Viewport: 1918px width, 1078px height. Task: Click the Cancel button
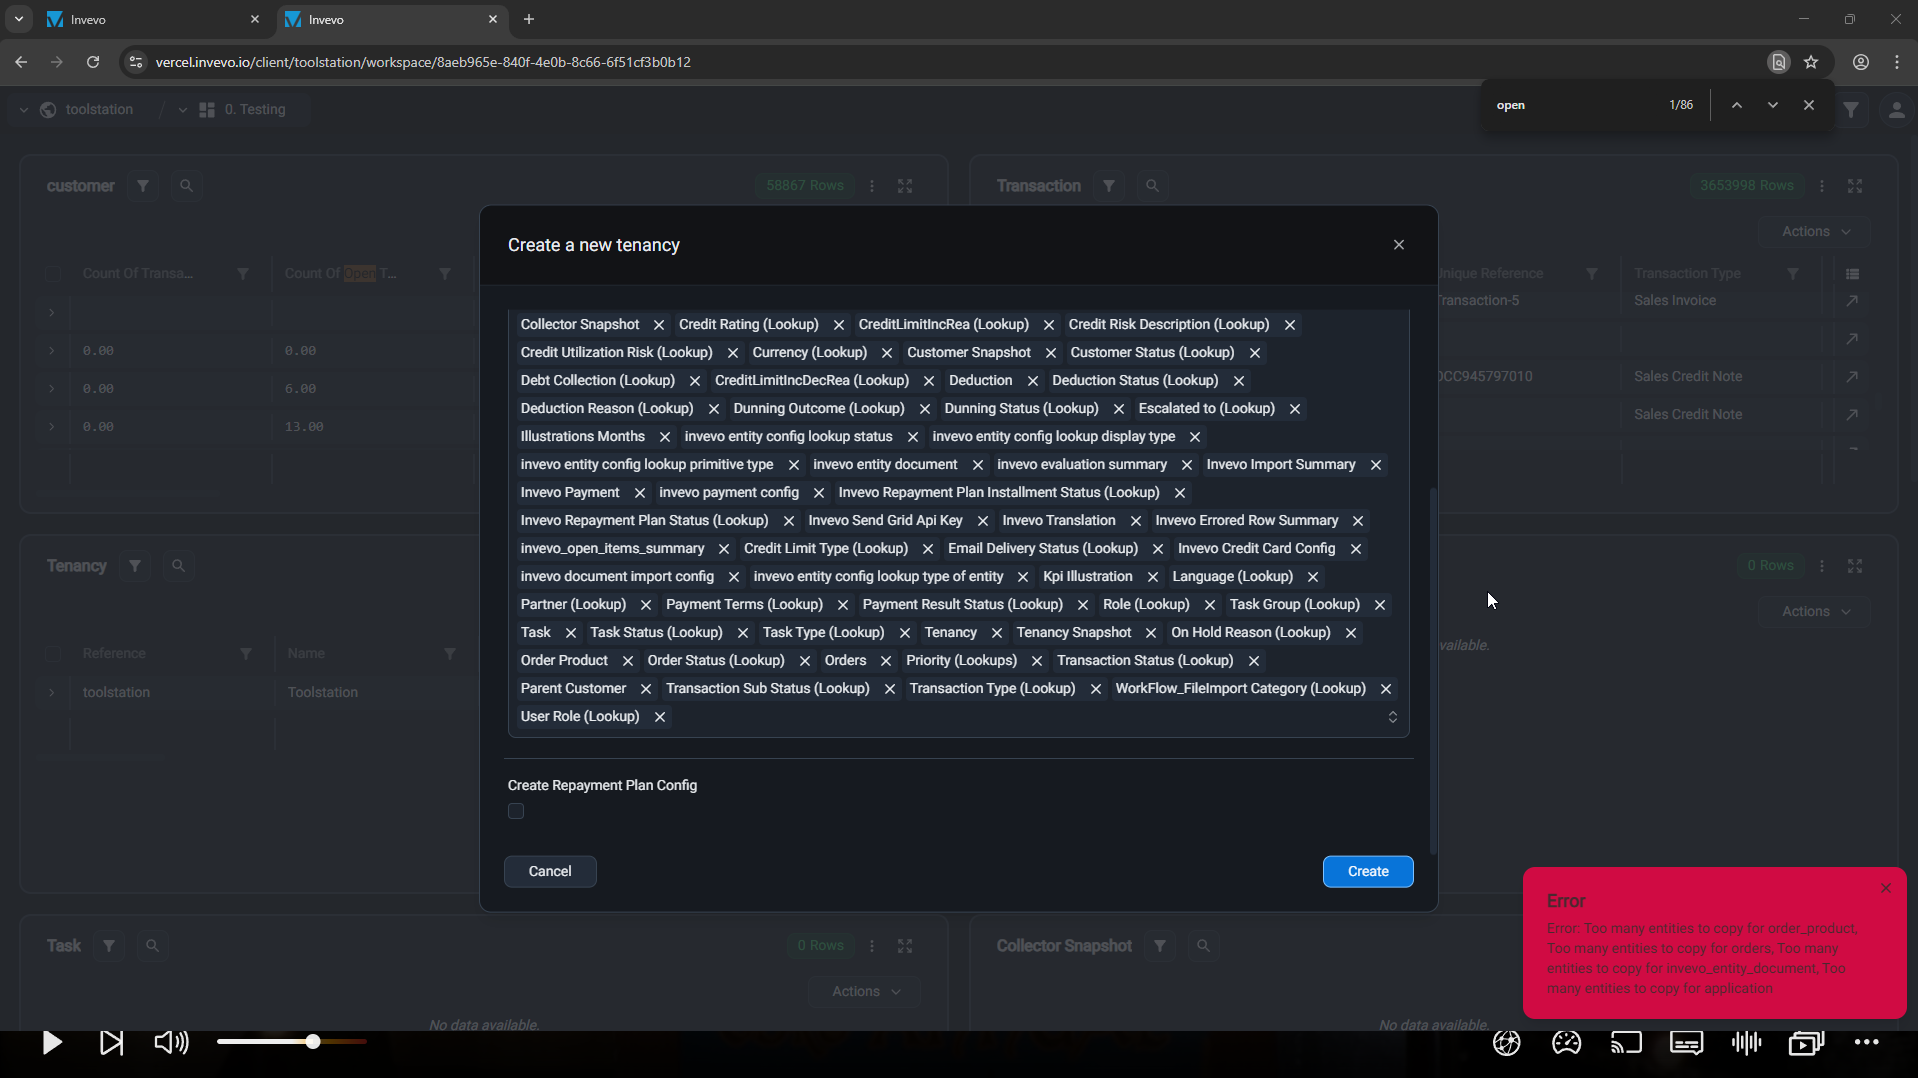pos(550,872)
